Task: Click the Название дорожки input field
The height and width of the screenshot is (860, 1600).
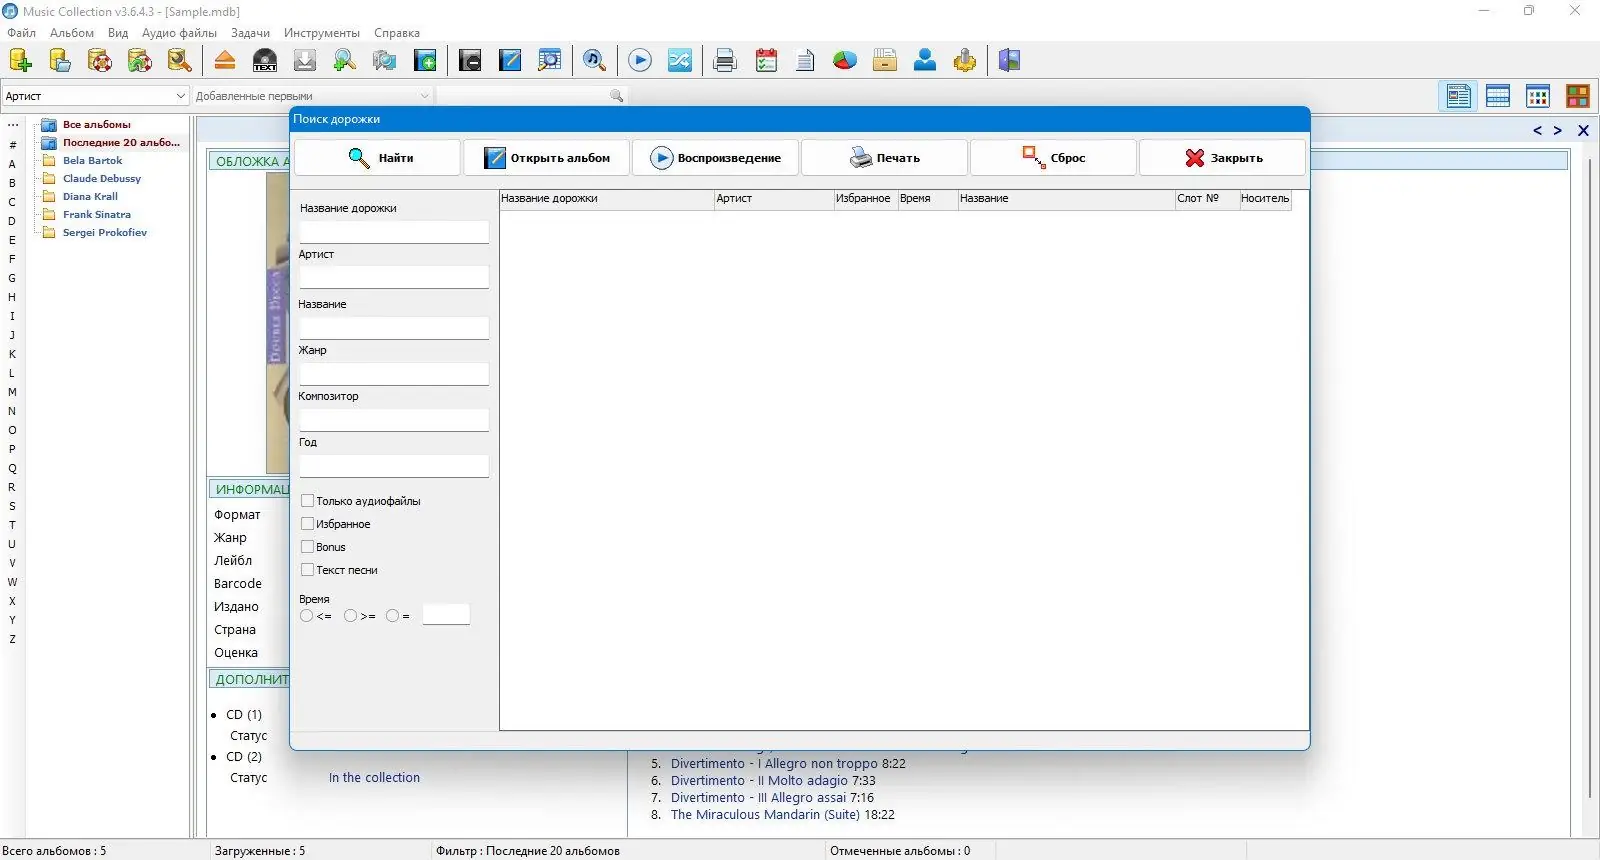Action: (394, 232)
